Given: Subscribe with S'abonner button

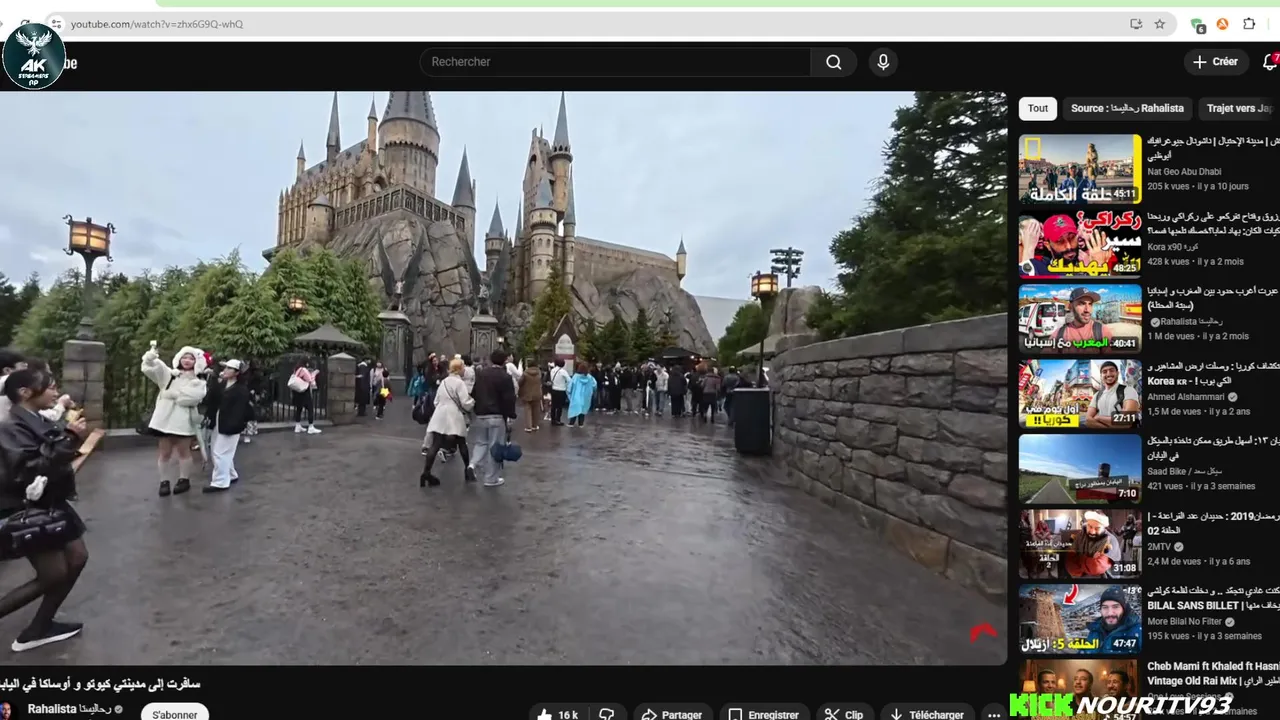Looking at the screenshot, I should (175, 714).
